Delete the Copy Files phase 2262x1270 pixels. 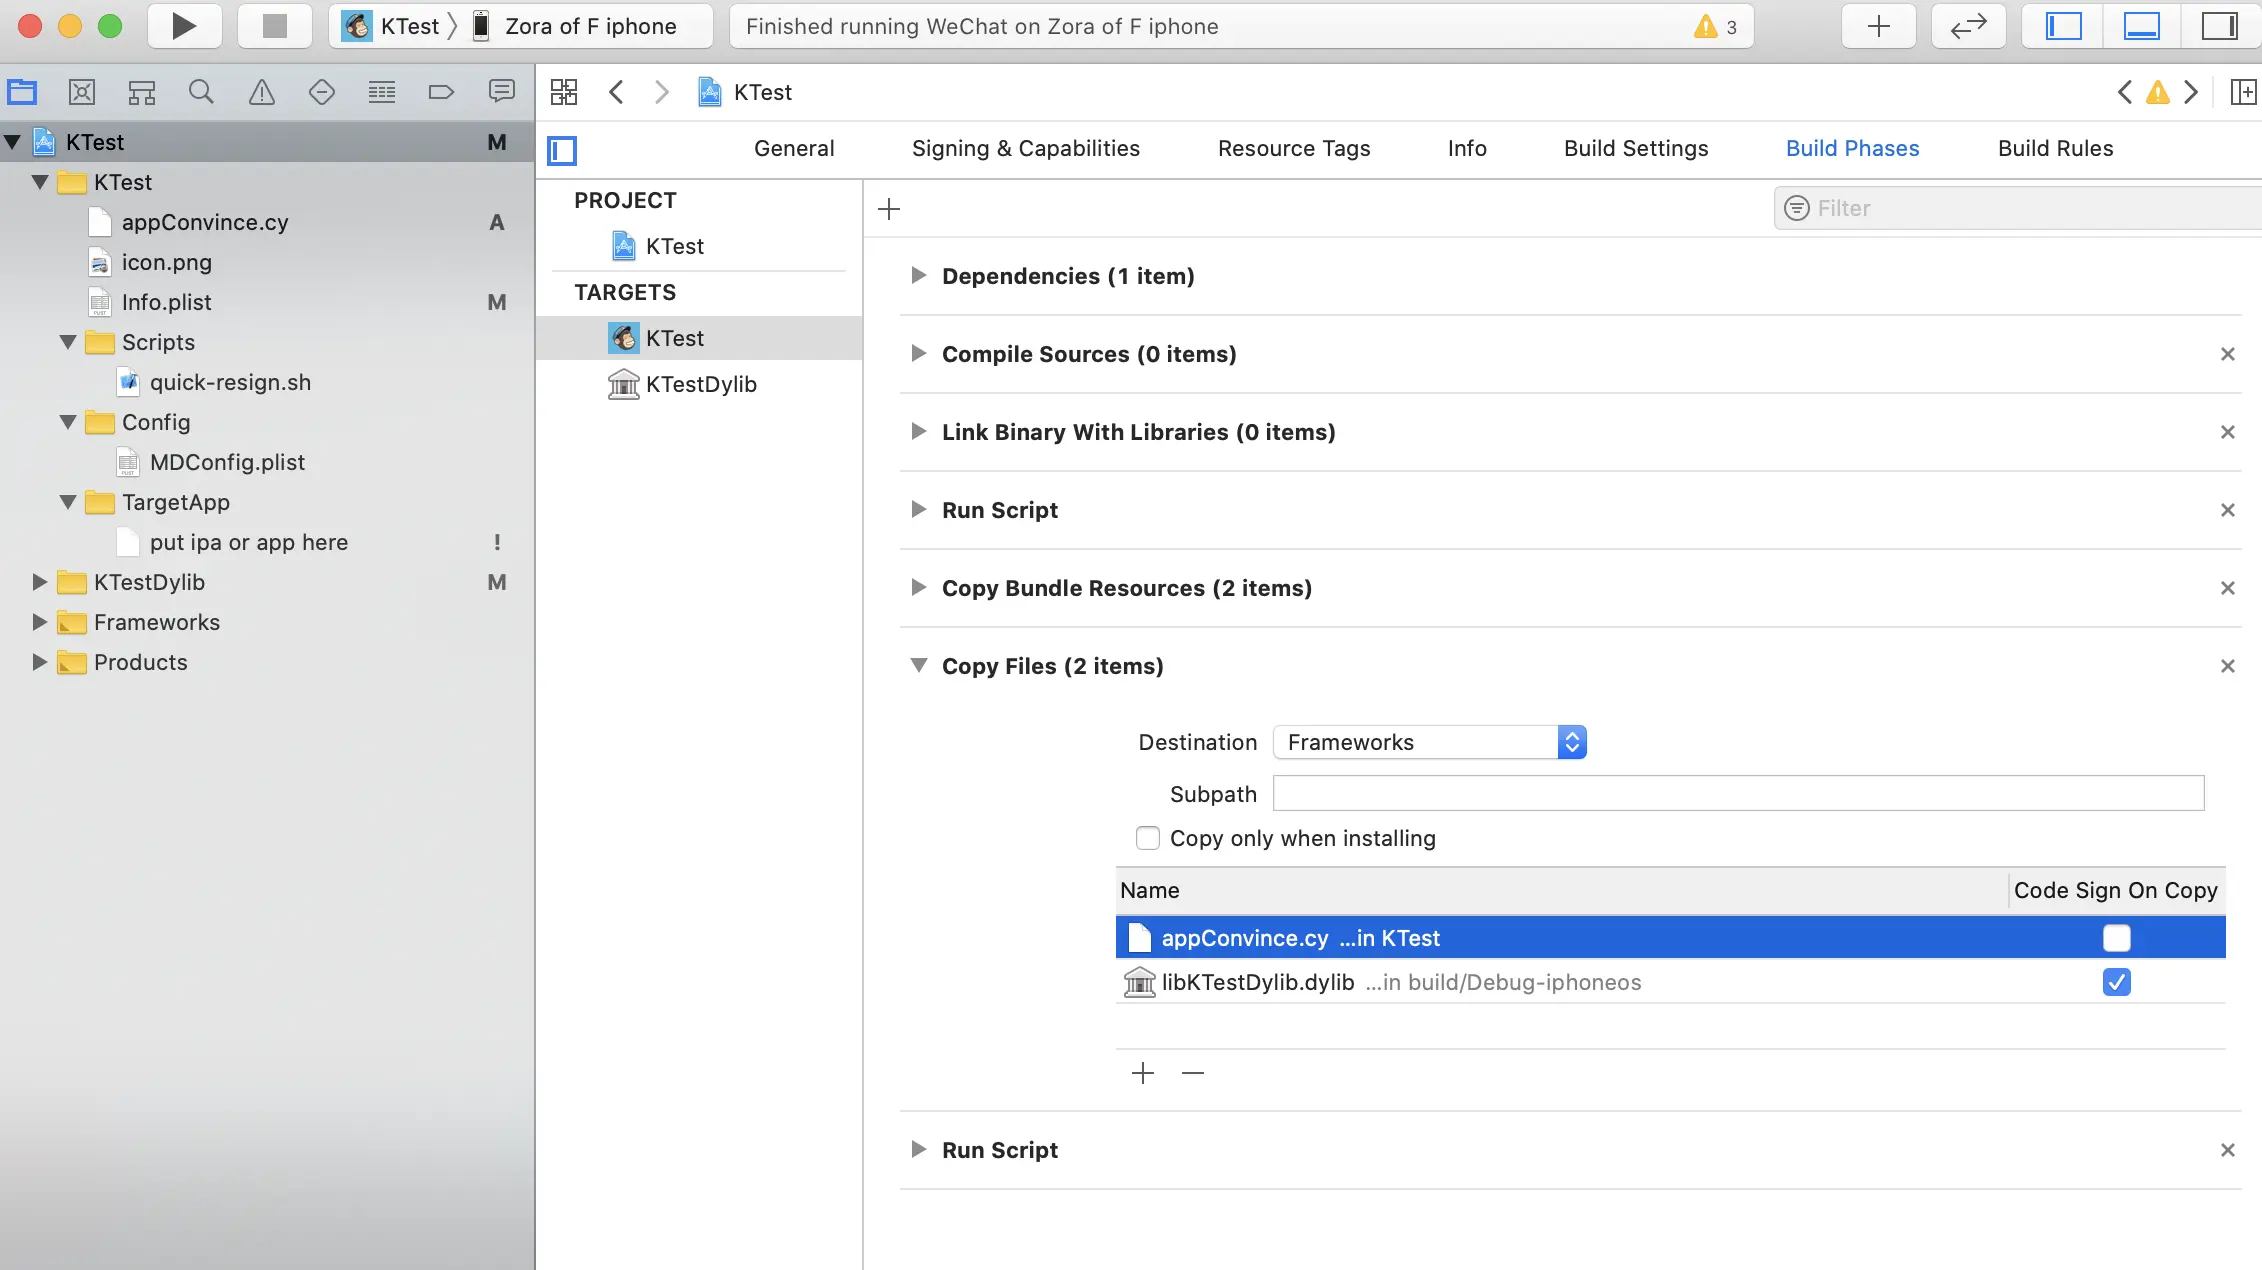tap(2227, 666)
